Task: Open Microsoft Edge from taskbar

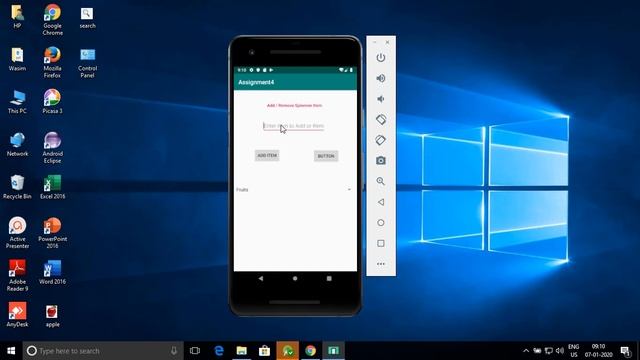Action: click(219, 351)
